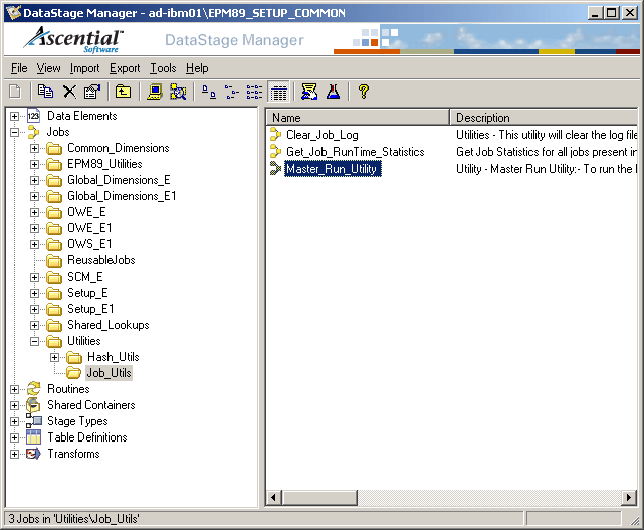Click the Usage analysis toolbar icon
The width and height of the screenshot is (644, 530).
click(x=309, y=91)
